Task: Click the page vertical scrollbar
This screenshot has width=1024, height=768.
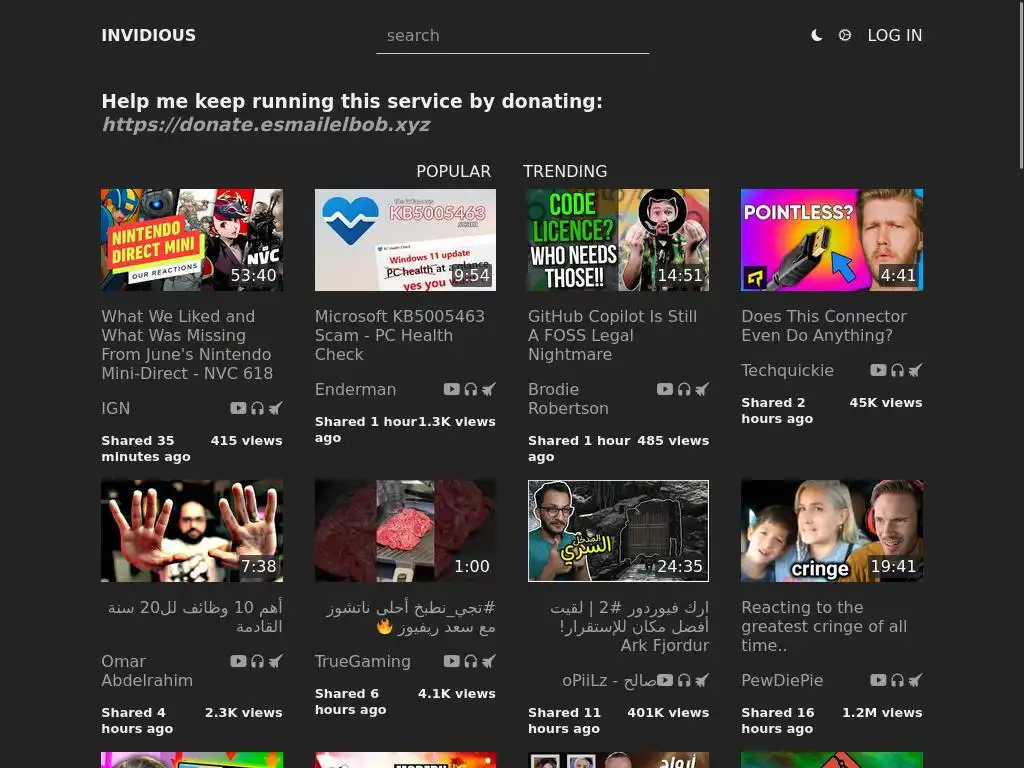Action: click(x=1021, y=85)
